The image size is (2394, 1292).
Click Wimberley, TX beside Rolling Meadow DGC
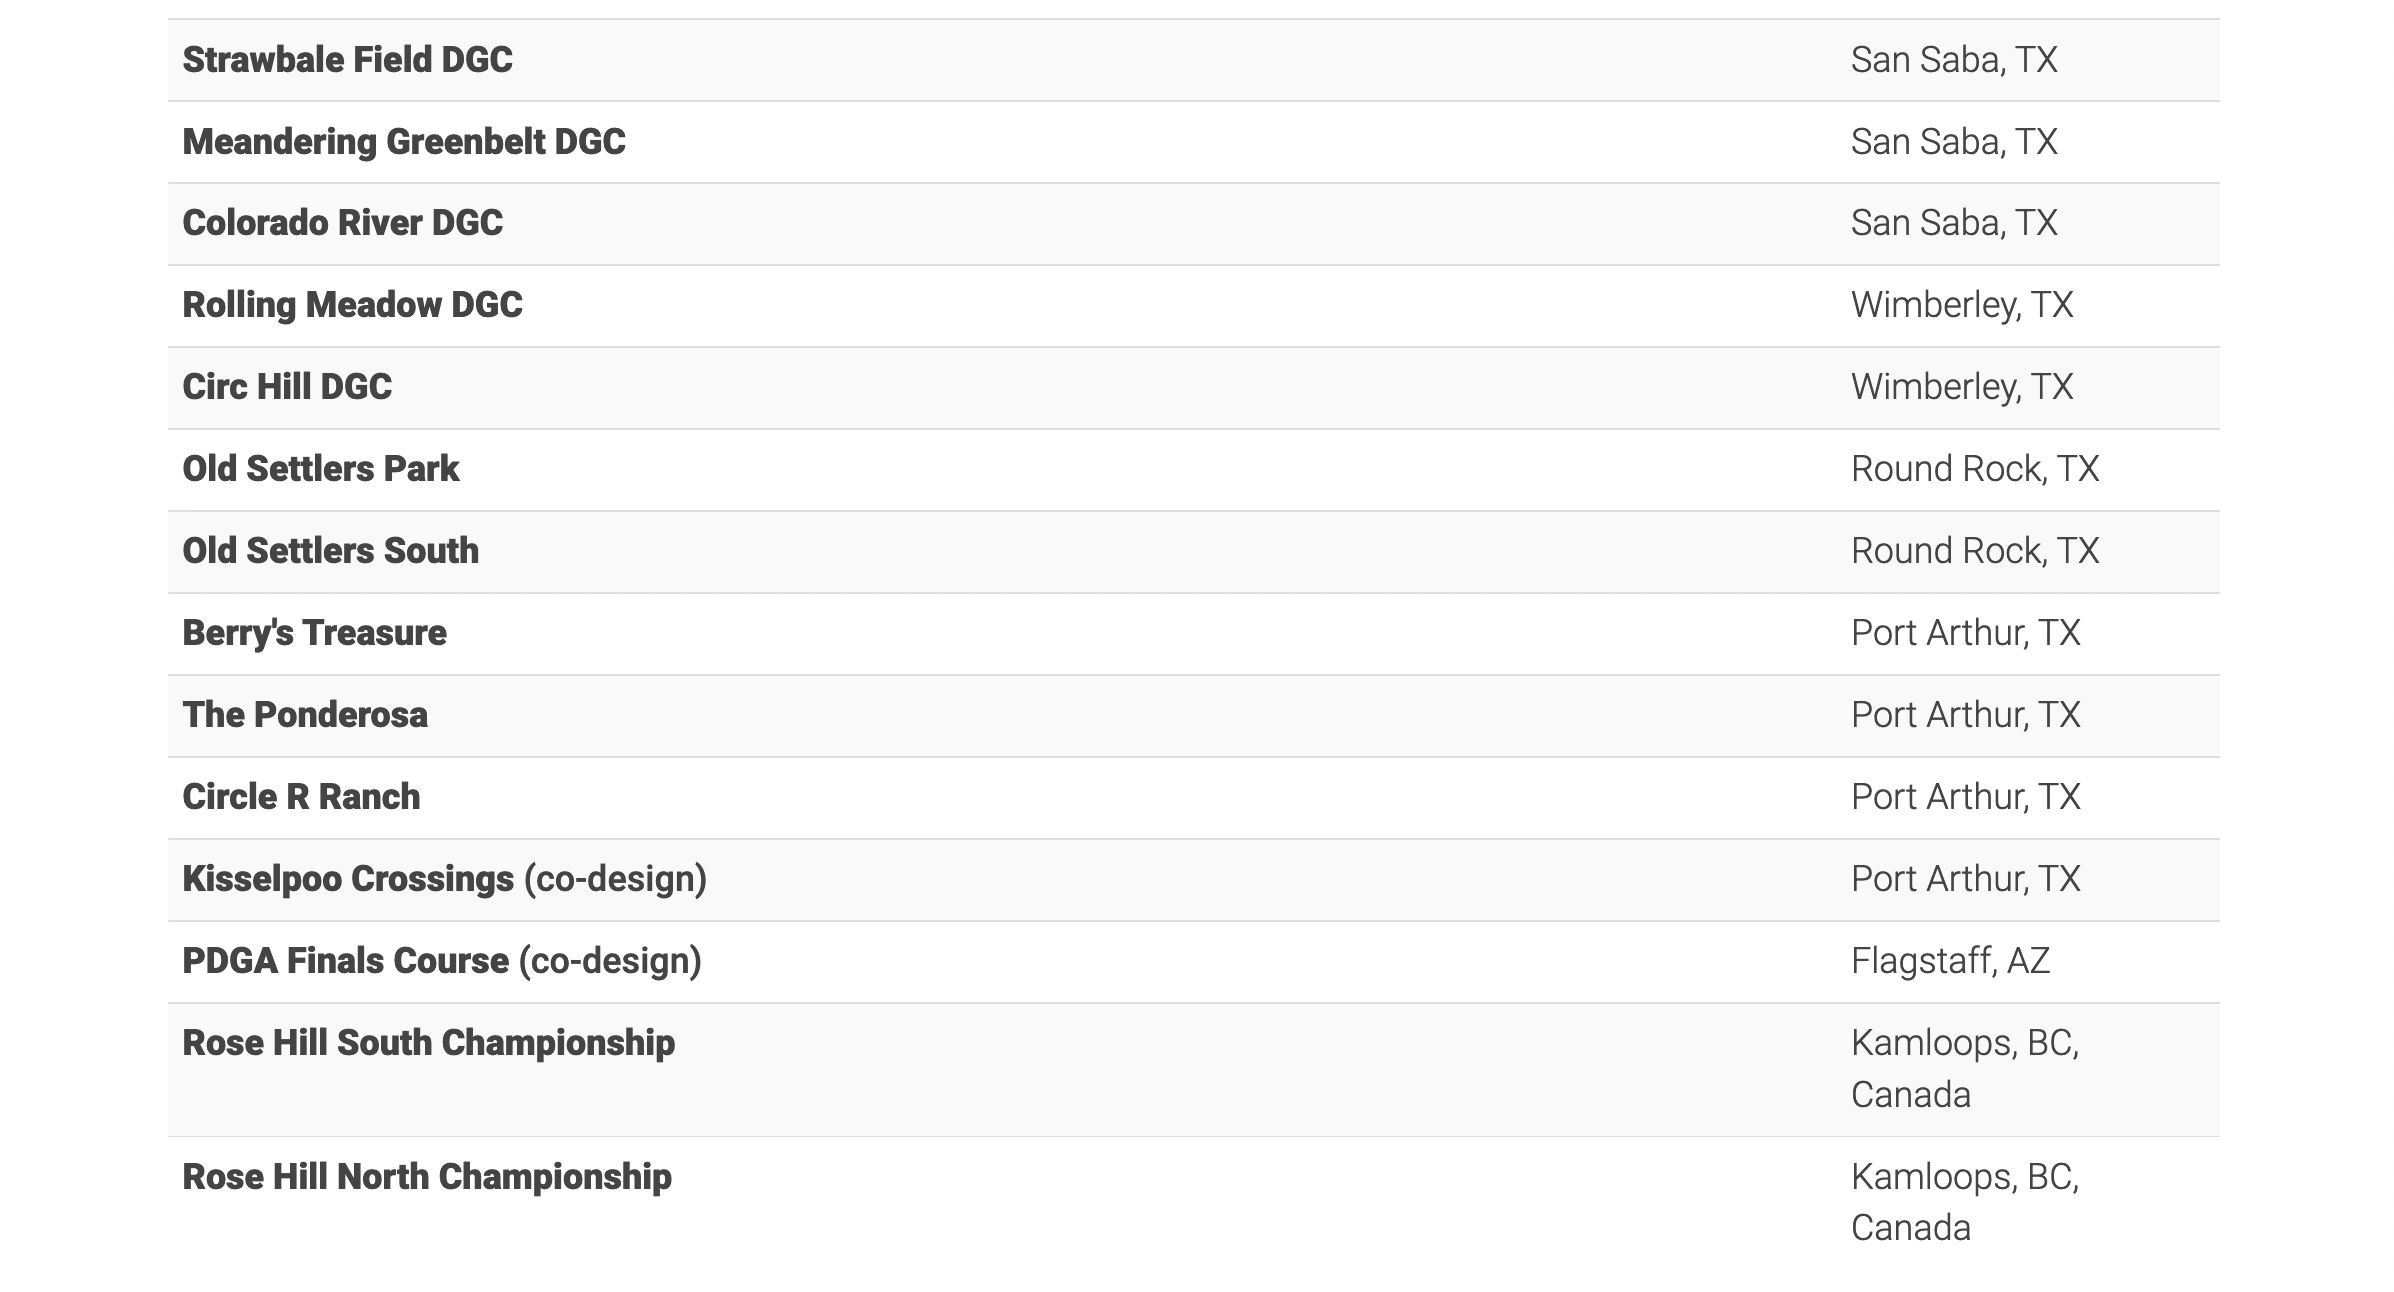click(1962, 305)
